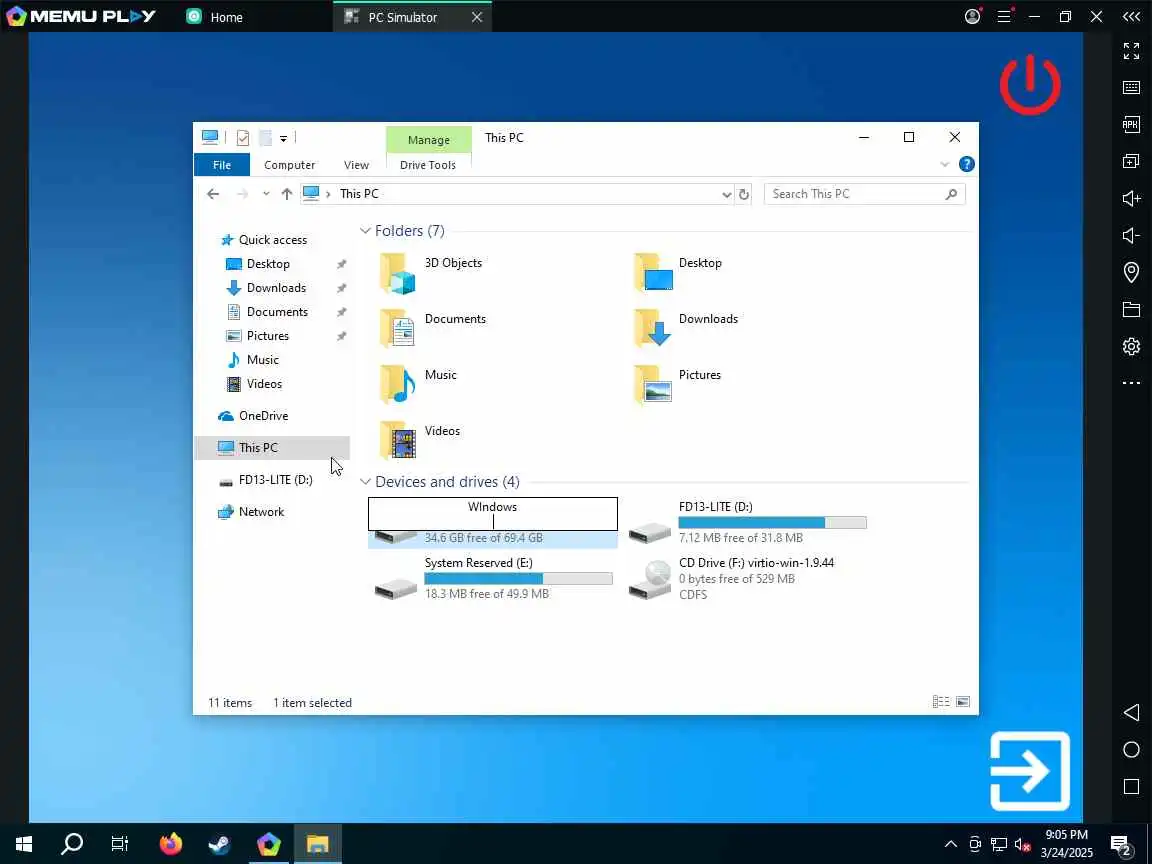Collapse the MEmu sidebar with the arrows
This screenshot has height=864, width=1152.
1131,16
